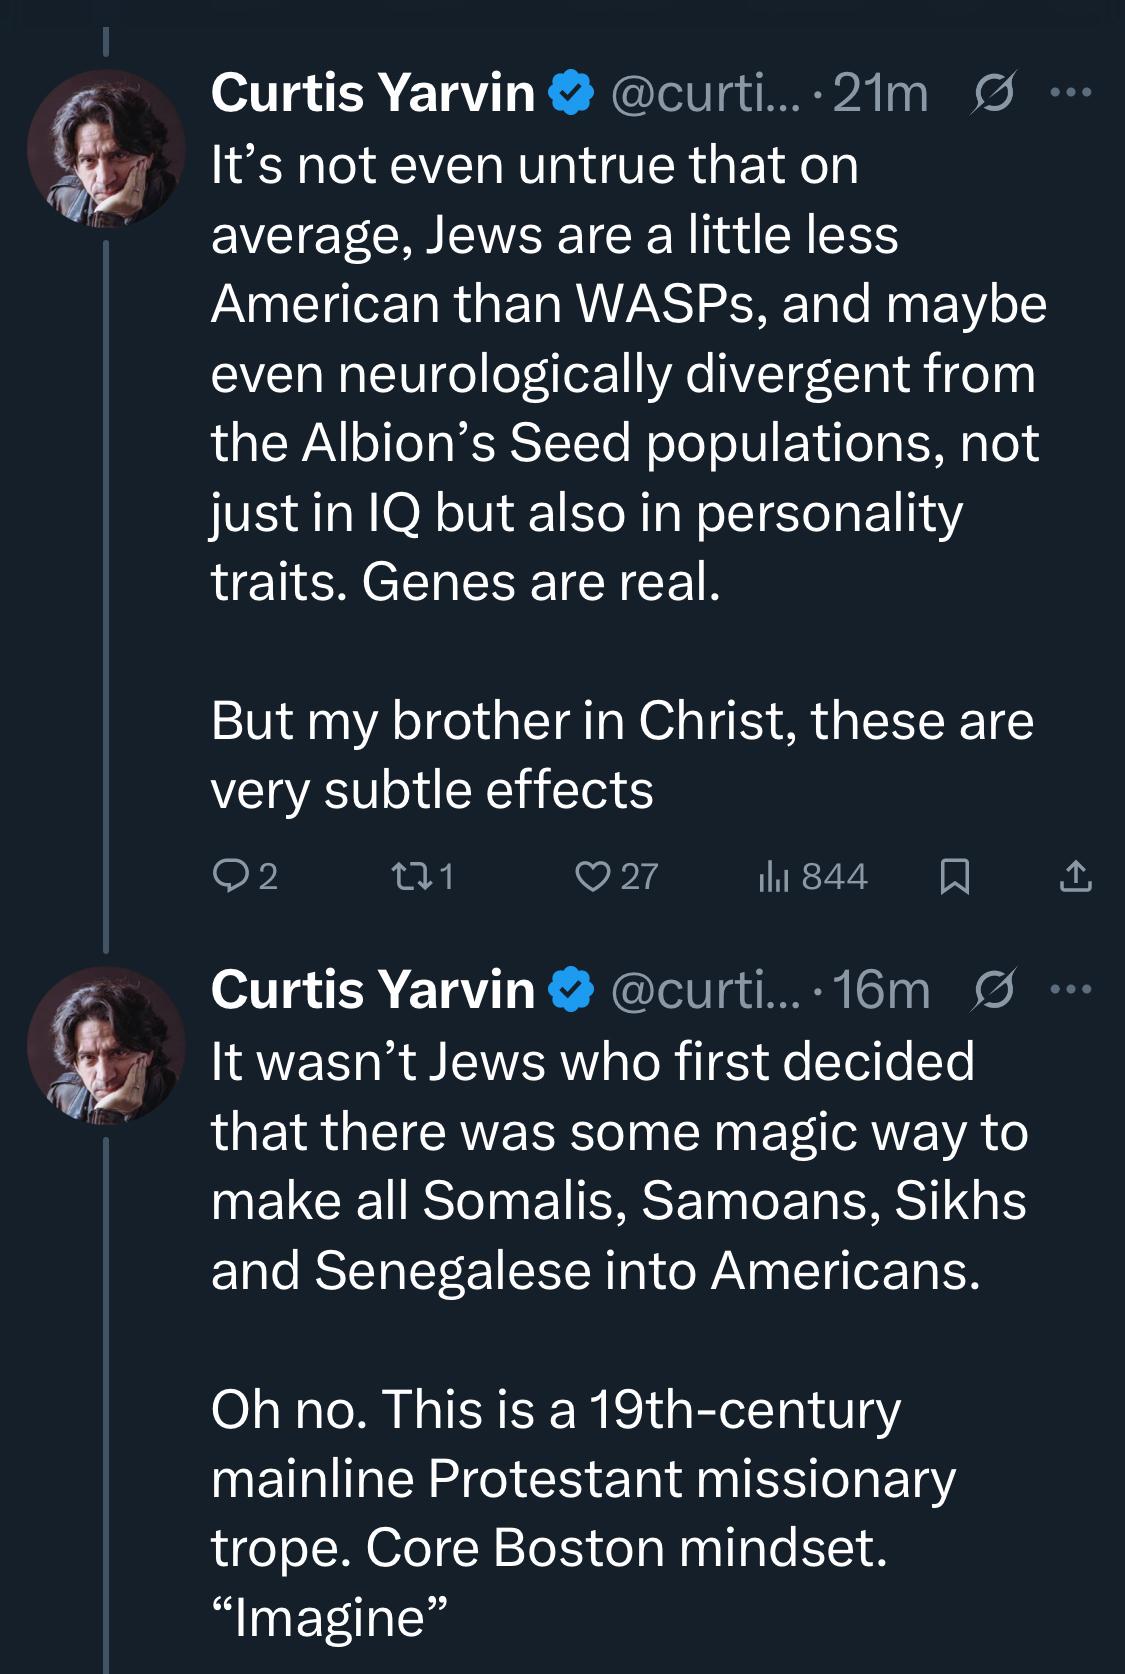Open Curtis Yarvin name on second tweet
This screenshot has width=1125, height=1674.
(373, 990)
